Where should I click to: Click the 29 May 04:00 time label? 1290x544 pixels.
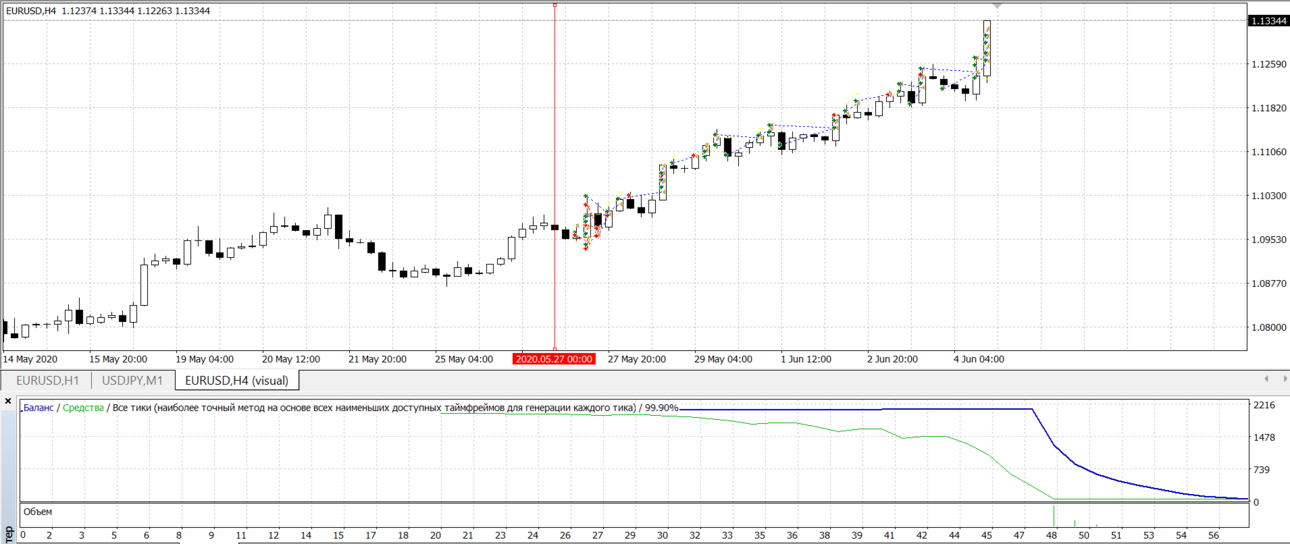724,359
